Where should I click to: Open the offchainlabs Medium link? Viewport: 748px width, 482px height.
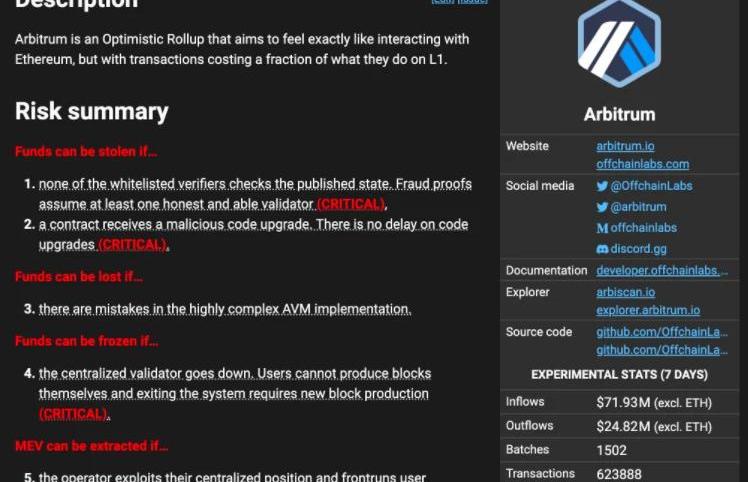(644, 228)
